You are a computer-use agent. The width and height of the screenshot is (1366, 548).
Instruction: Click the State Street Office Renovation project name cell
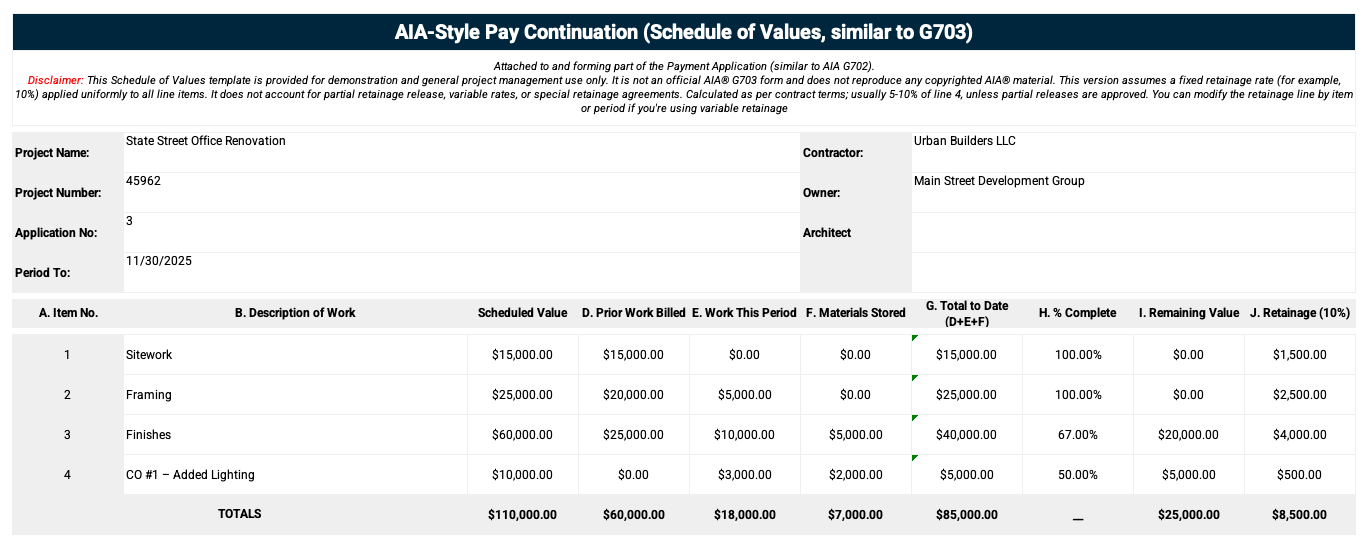tap(206, 142)
